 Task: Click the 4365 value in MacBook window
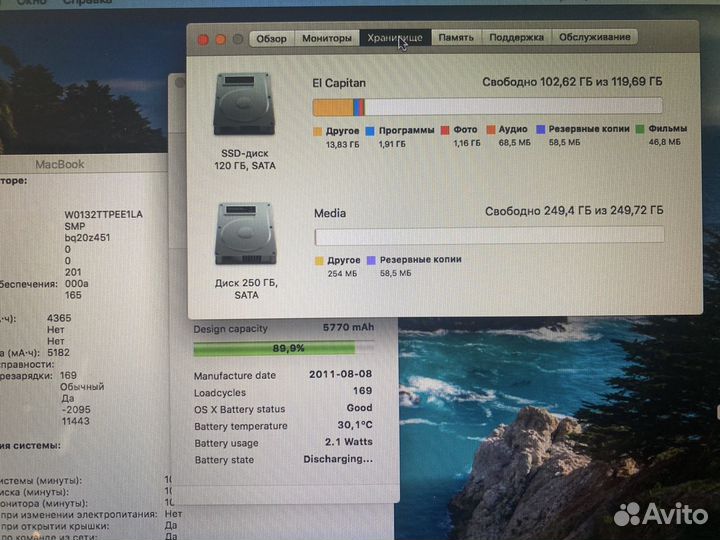[59, 318]
